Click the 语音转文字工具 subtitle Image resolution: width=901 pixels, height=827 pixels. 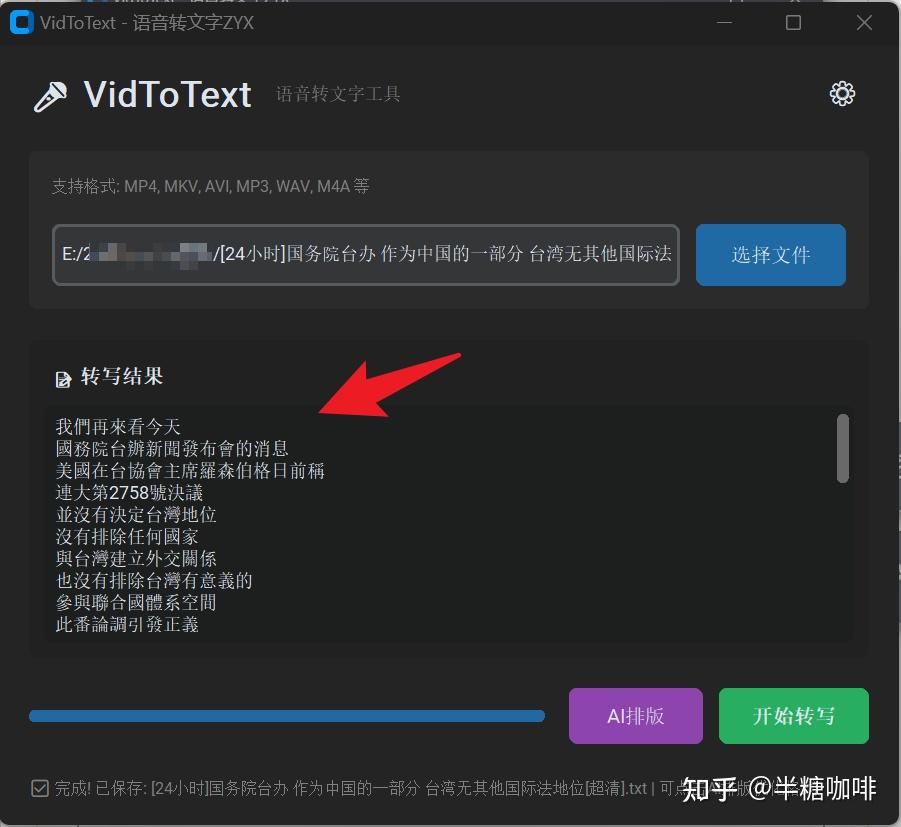coord(338,94)
